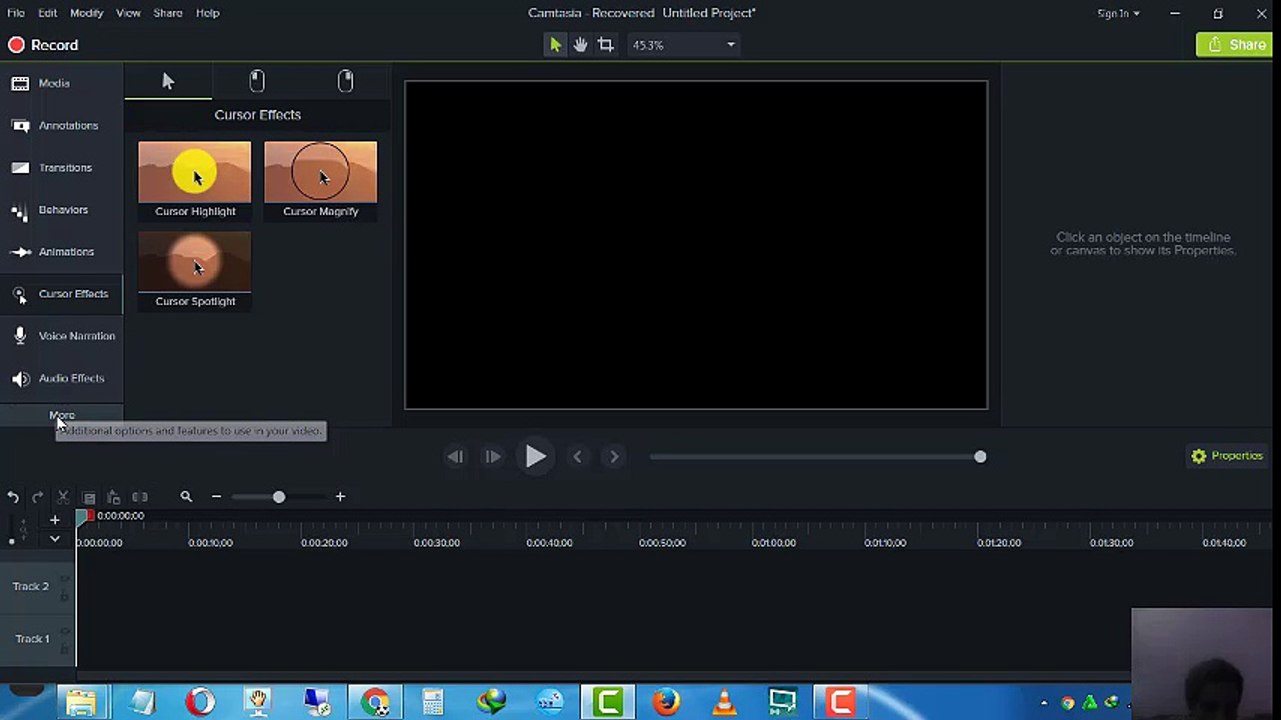The image size is (1281, 720).
Task: Click the timeline magnifier zoom icon
Action: click(186, 497)
